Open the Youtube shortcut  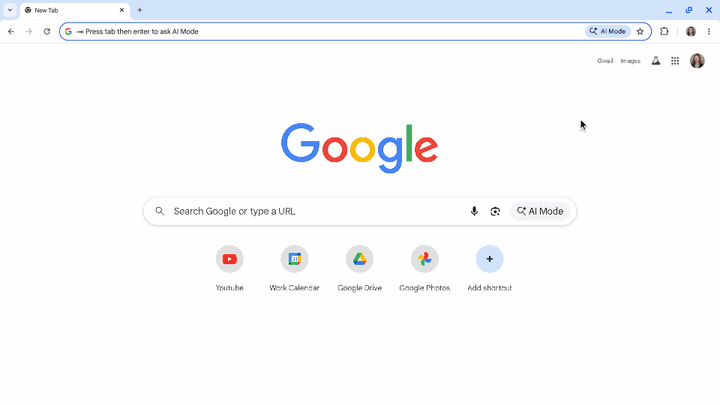click(x=230, y=268)
